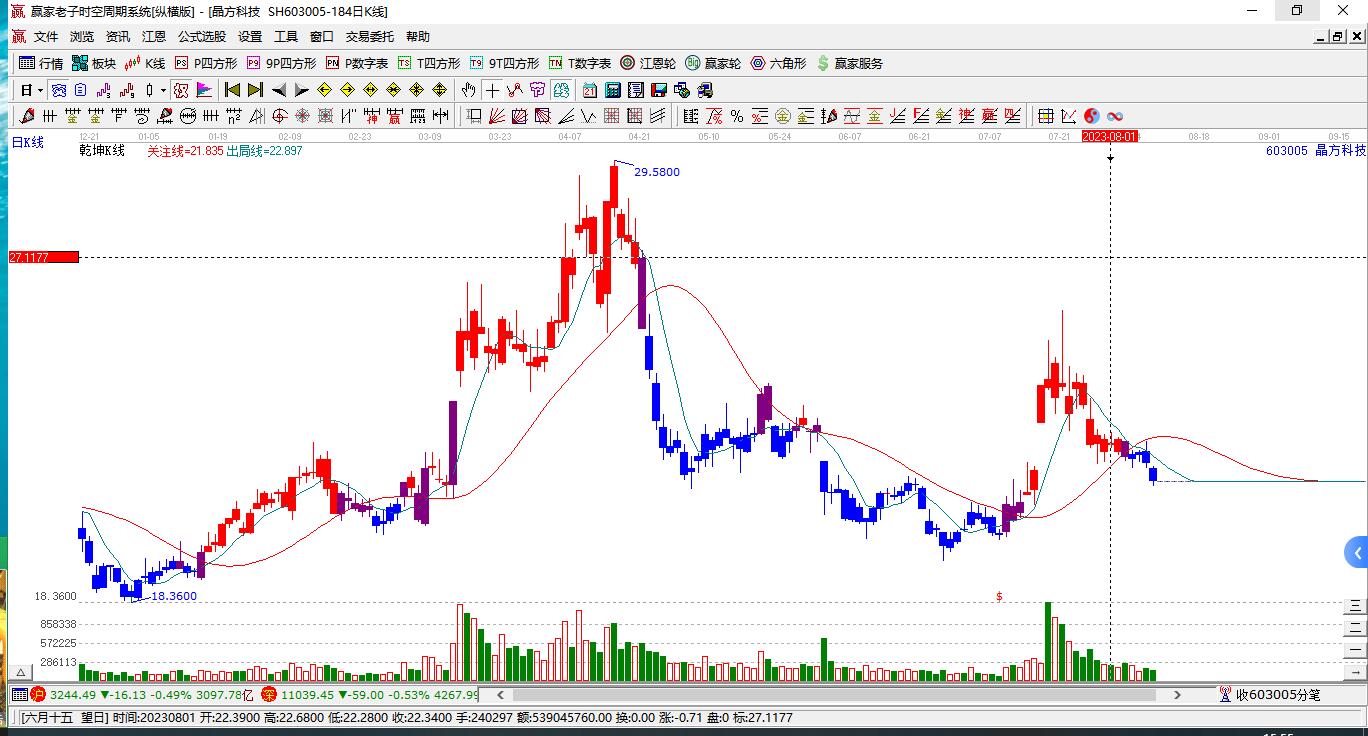The width and height of the screenshot is (1368, 736).
Task: Click the n² square number icon
Action: click(x=233, y=116)
